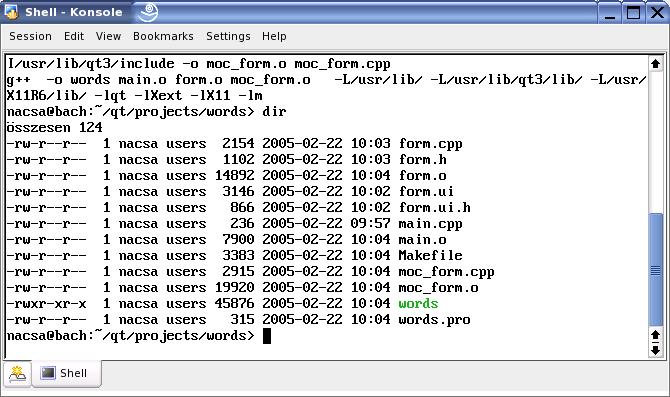Click the KDE swirl icon in the title bar
The height and width of the screenshot is (397, 670).
point(147,12)
